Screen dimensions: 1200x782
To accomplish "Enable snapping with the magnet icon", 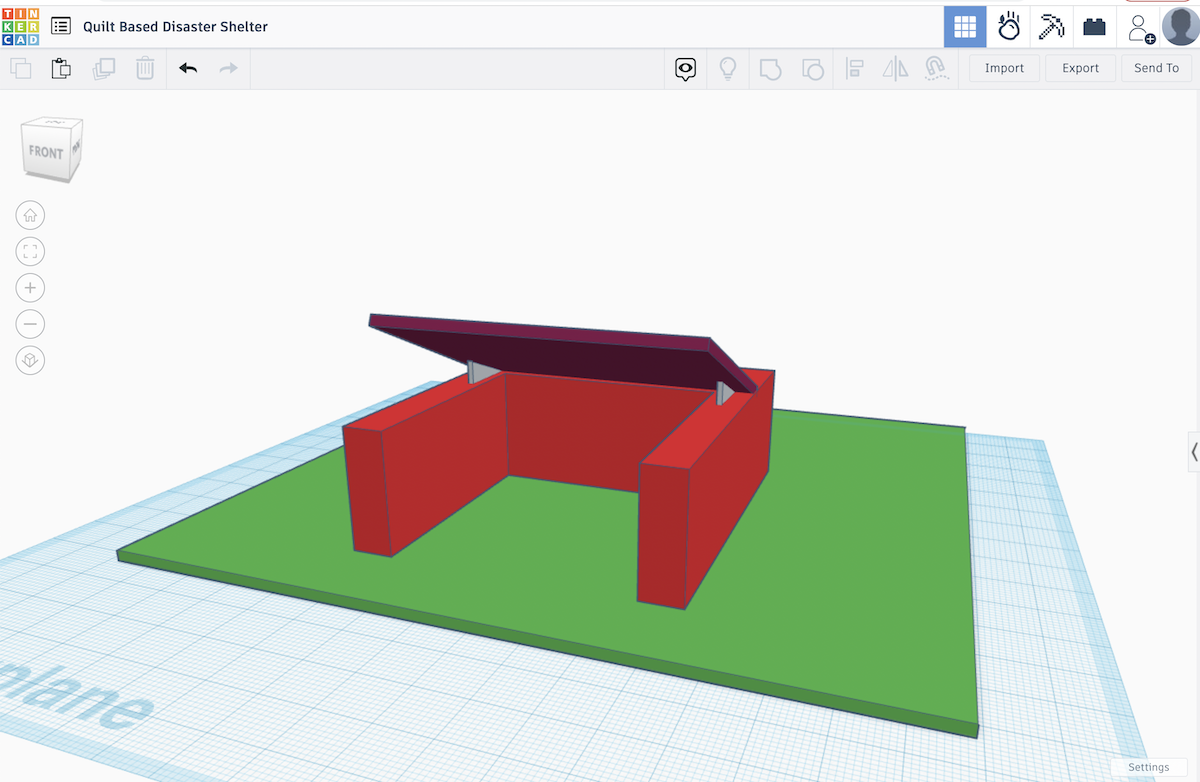I will (937, 68).
